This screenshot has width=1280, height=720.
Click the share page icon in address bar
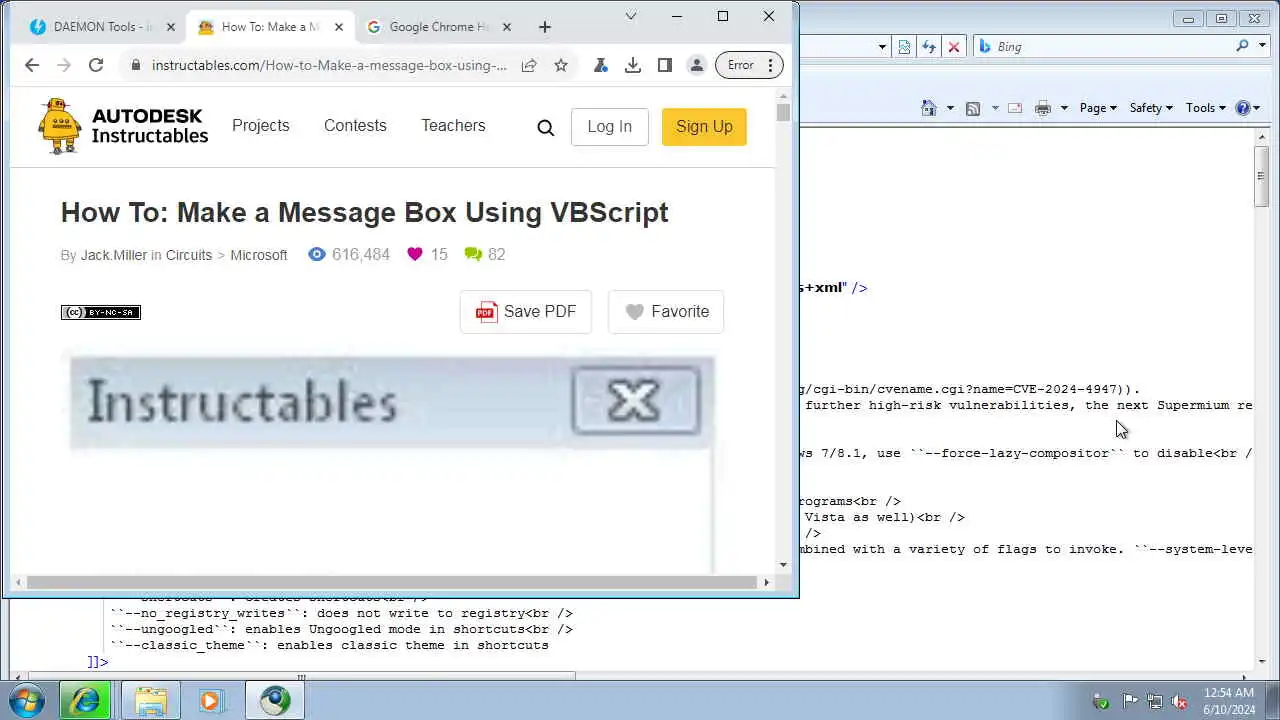point(529,65)
